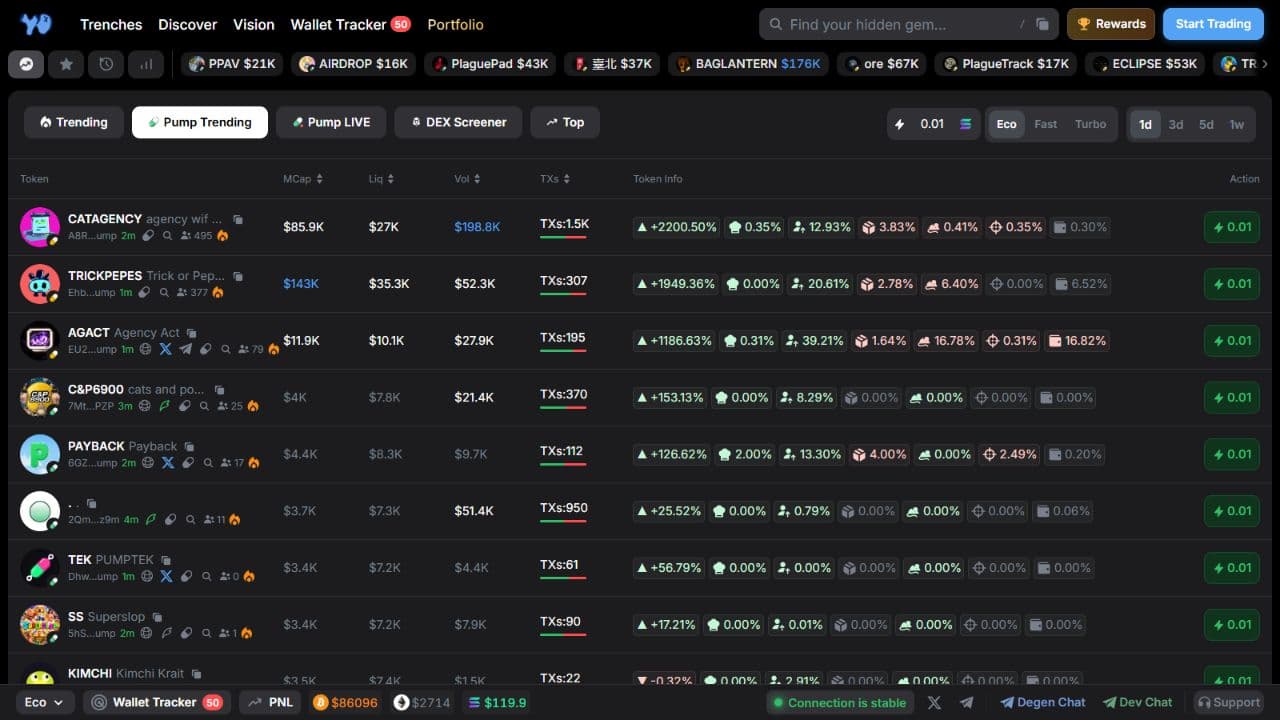Open the Rewards button
The width and height of the screenshot is (1280, 720).
[x=1111, y=24]
